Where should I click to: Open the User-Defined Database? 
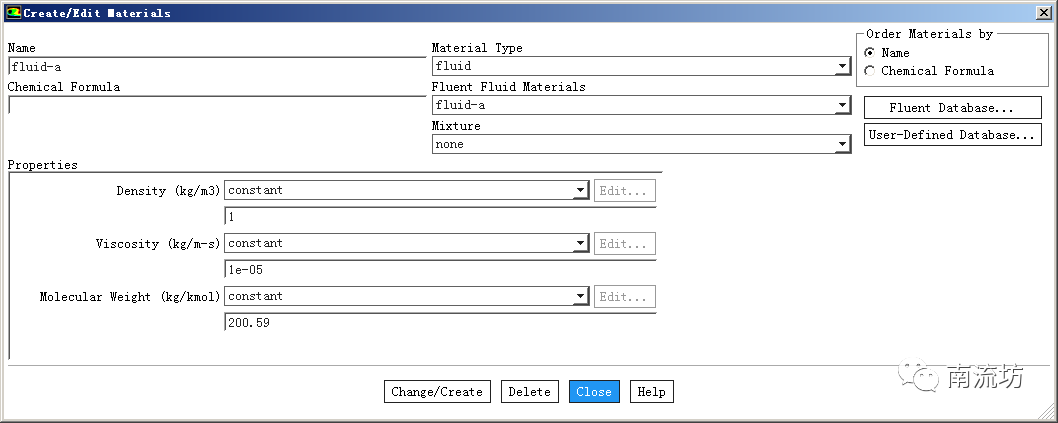[952, 135]
